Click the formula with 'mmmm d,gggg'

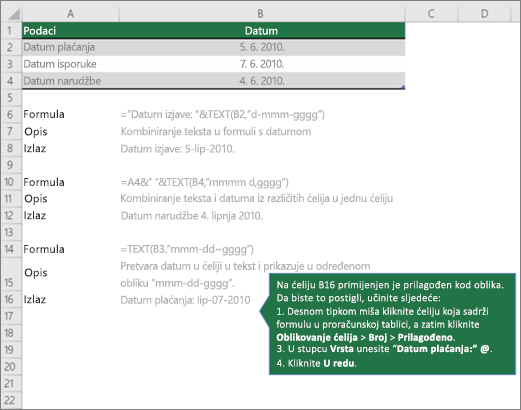[x=204, y=182]
